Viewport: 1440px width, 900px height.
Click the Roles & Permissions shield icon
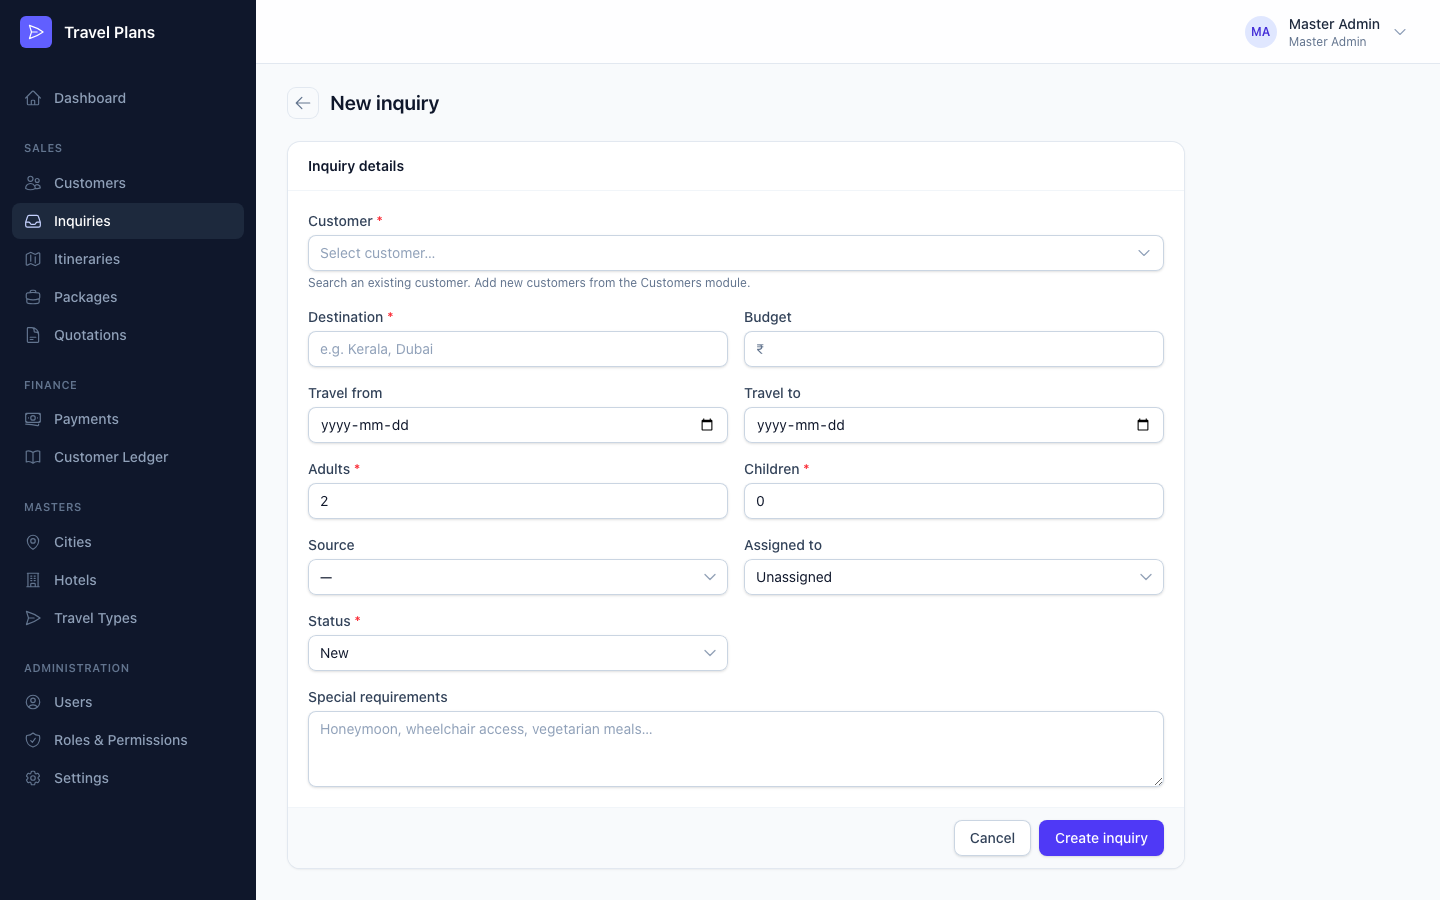tap(33, 740)
